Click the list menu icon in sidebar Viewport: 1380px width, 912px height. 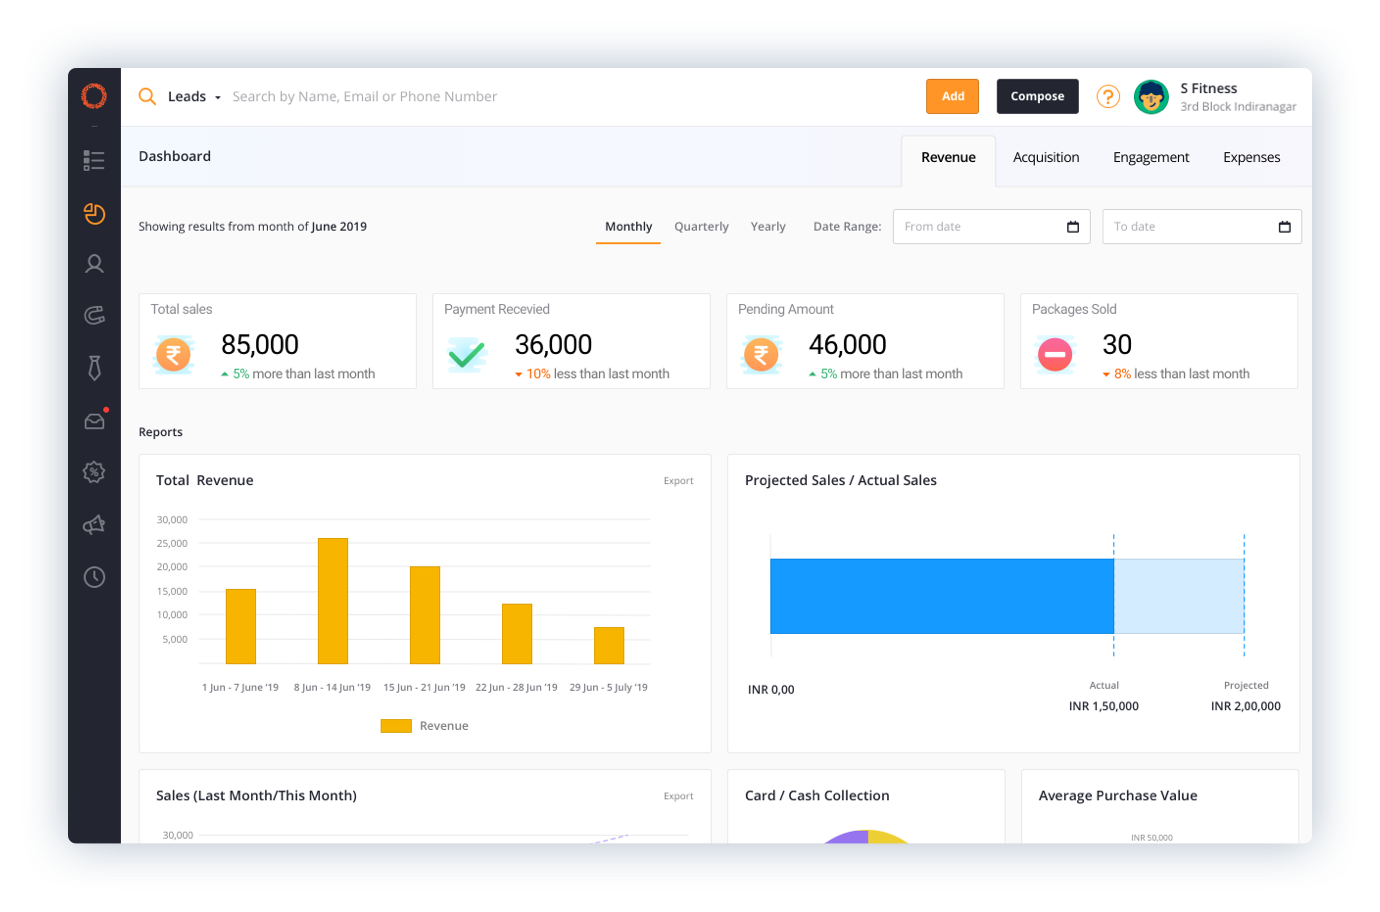pyautogui.click(x=94, y=160)
